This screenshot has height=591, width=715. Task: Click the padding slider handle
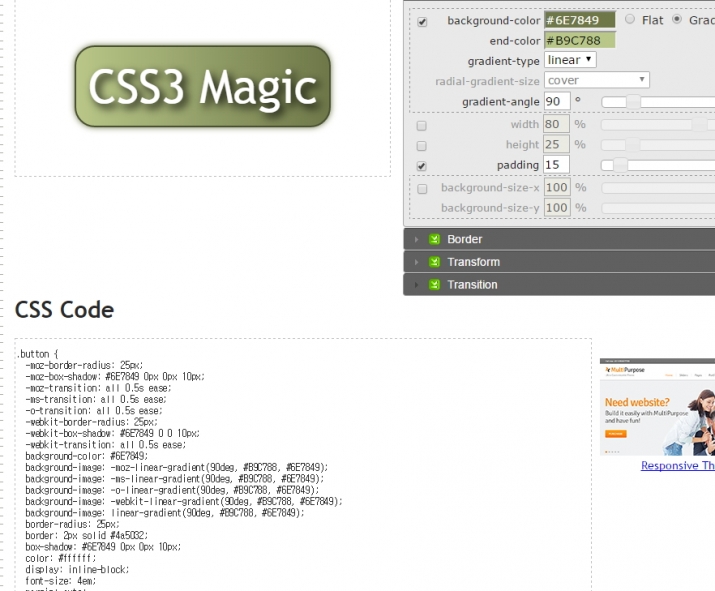621,165
